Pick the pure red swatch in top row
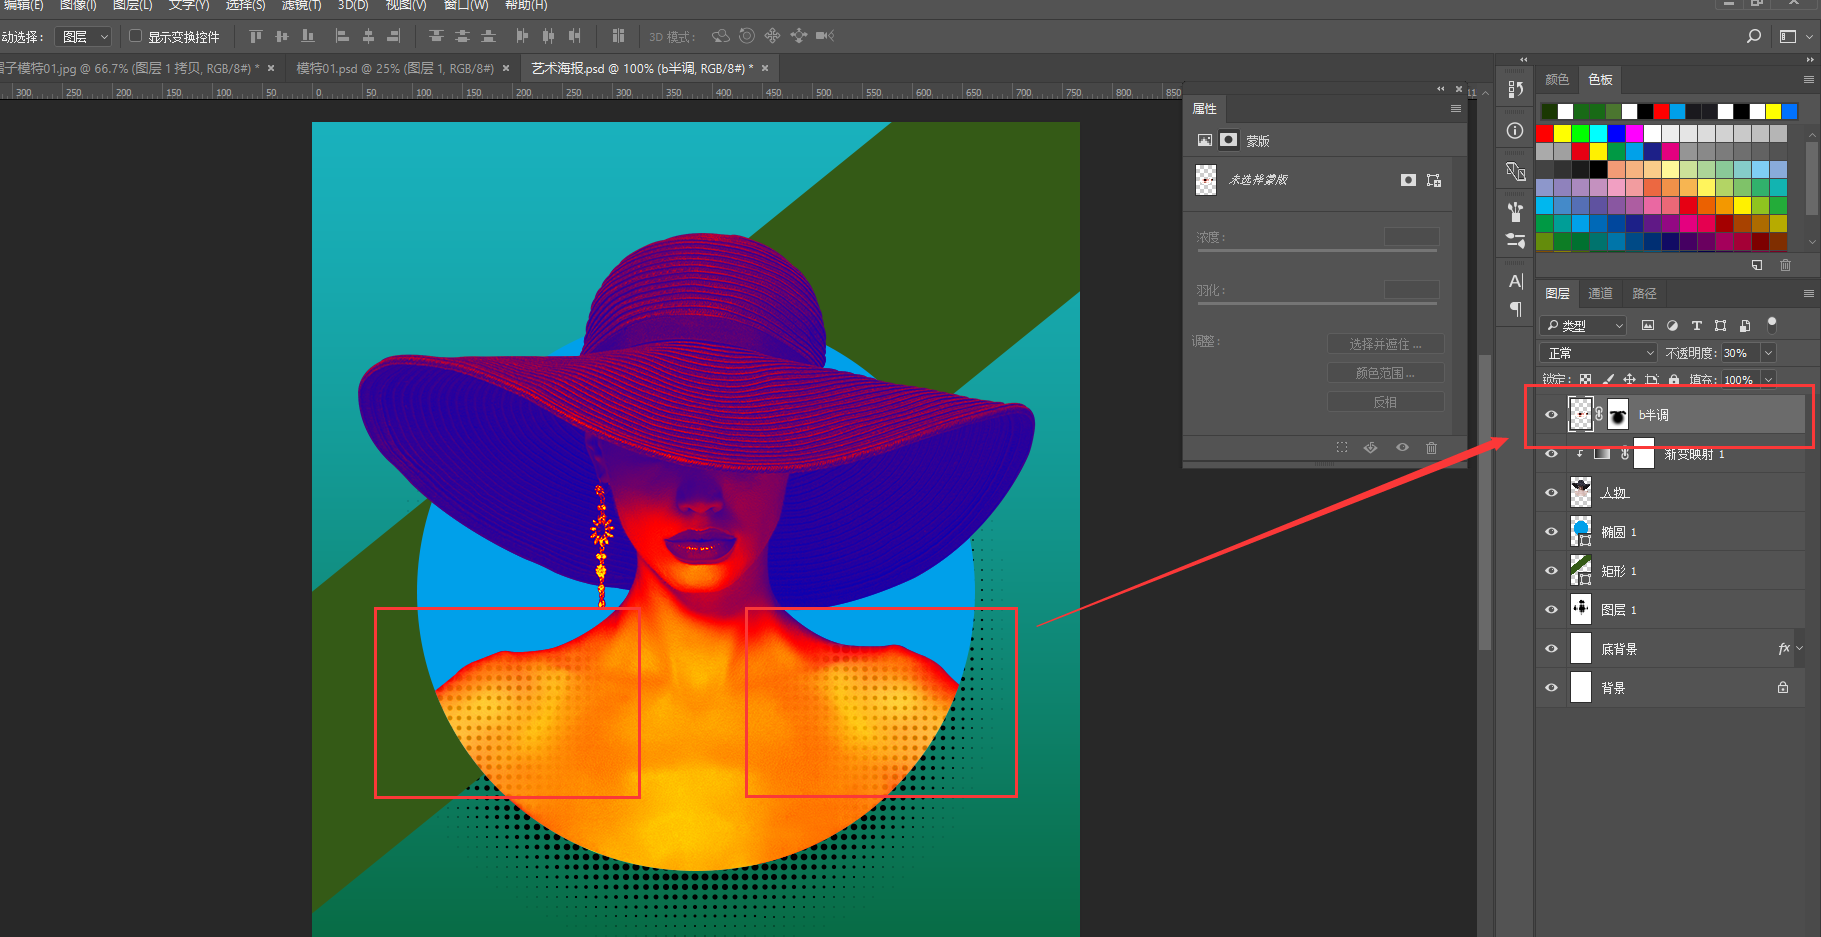This screenshot has width=1821, height=937. [1661, 111]
